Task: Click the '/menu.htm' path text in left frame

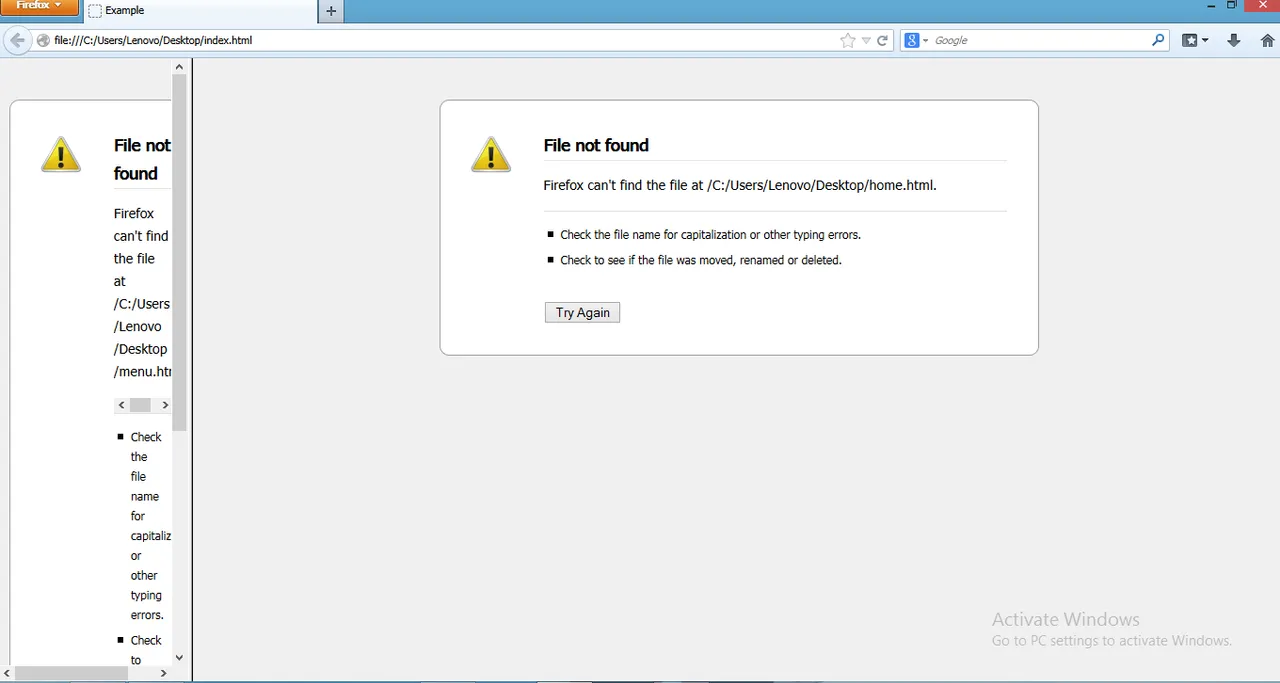Action: [x=143, y=371]
